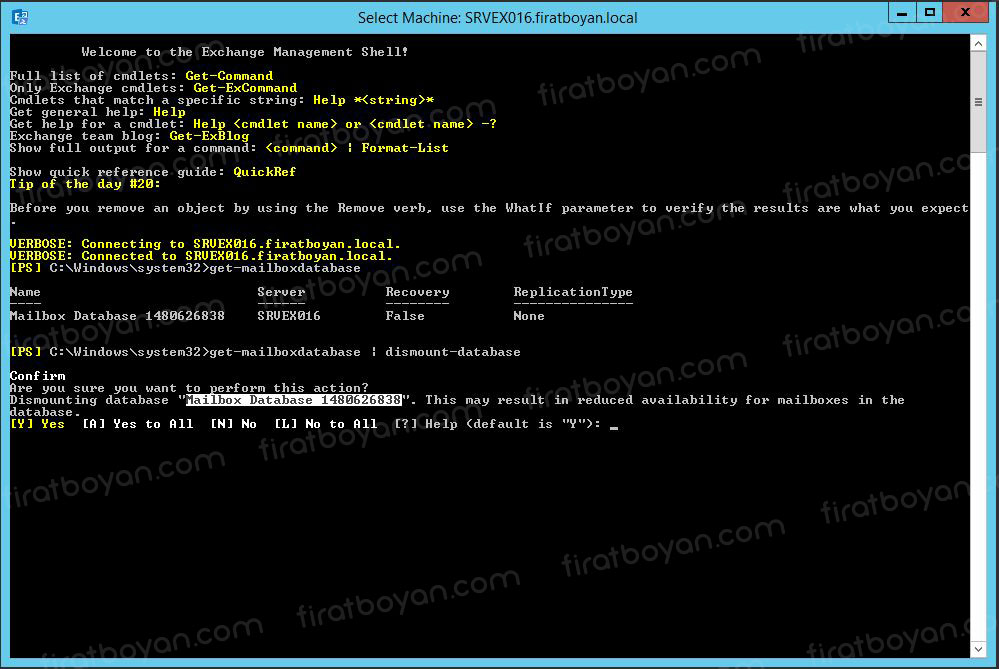Click the 'Help *<string>*' text
This screenshot has height=669, width=999.
(x=373, y=100)
